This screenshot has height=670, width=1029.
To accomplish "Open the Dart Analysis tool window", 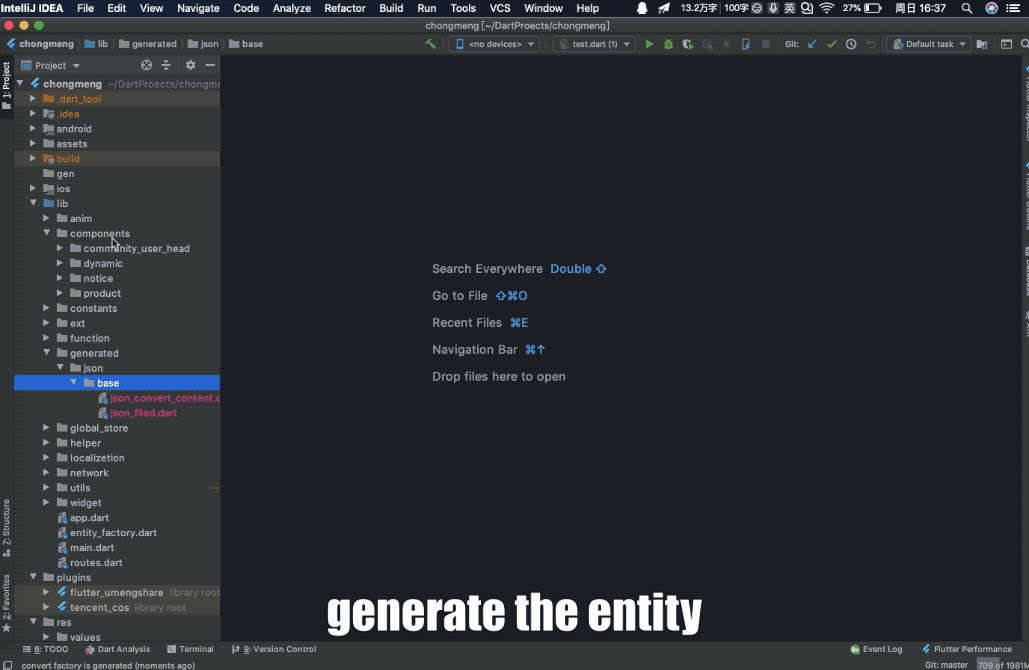I will pos(117,649).
